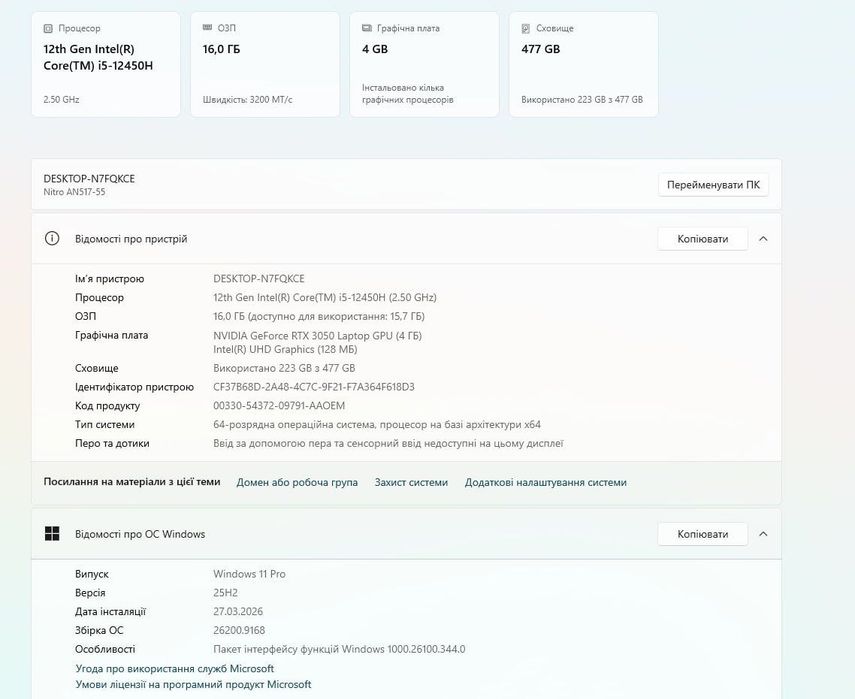Screen dimensions: 855x699
Task: Click the OS build 26200.9168 value
Action: (239, 630)
